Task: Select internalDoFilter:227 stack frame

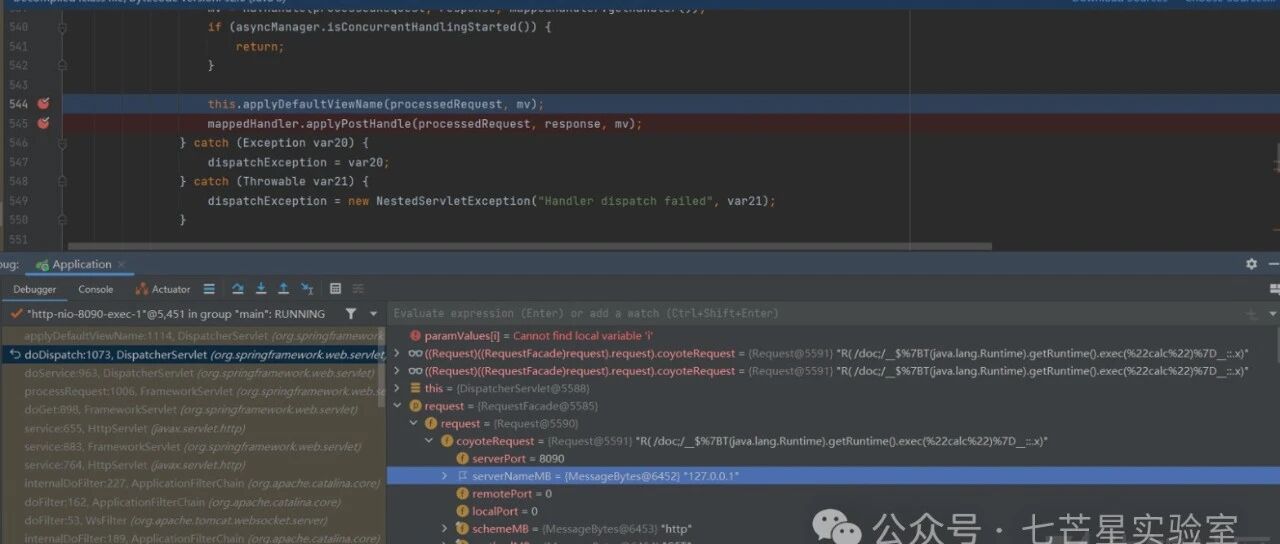Action: pyautogui.click(x=193, y=483)
